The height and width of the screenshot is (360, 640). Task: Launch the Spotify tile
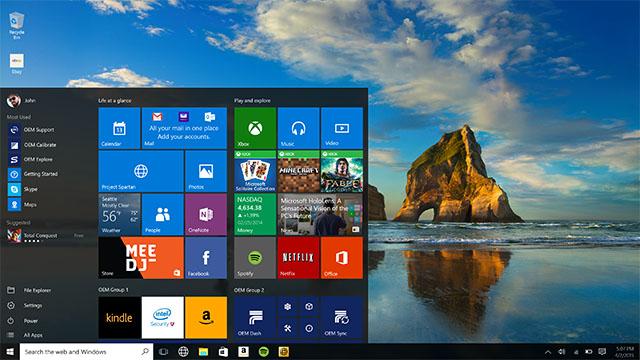(x=255, y=258)
